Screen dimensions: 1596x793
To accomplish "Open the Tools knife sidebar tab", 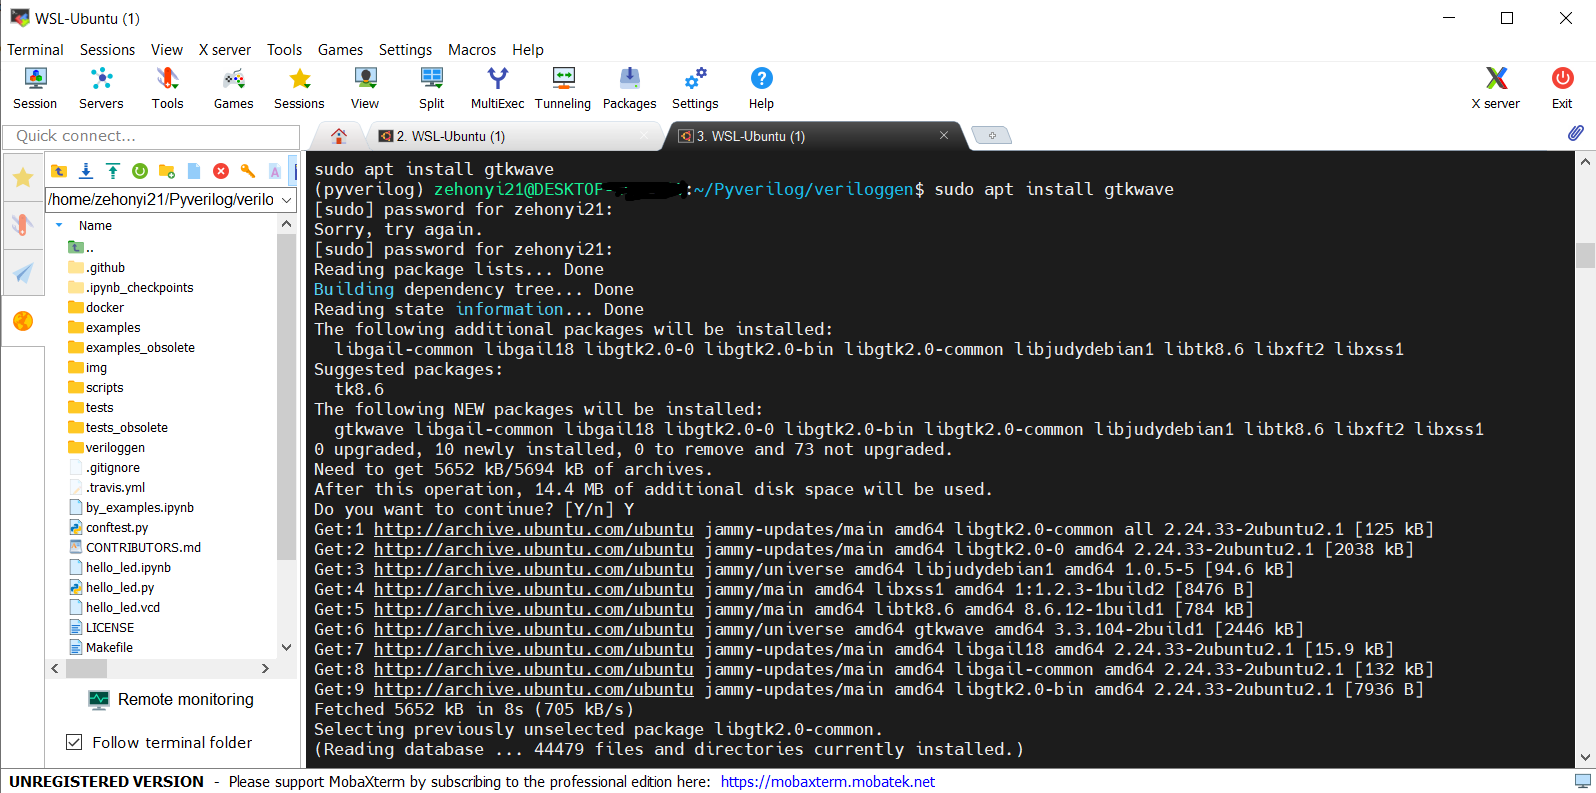I will click(22, 225).
